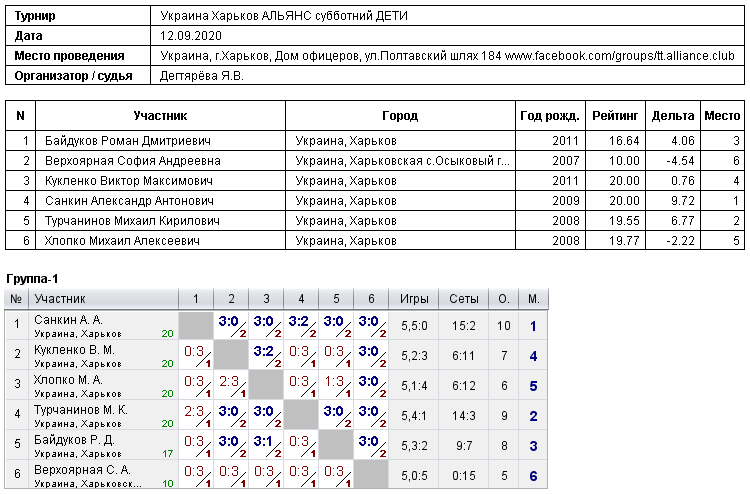The width and height of the screenshot is (750, 494).
Task: Click the Город column header
Action: pos(400,116)
